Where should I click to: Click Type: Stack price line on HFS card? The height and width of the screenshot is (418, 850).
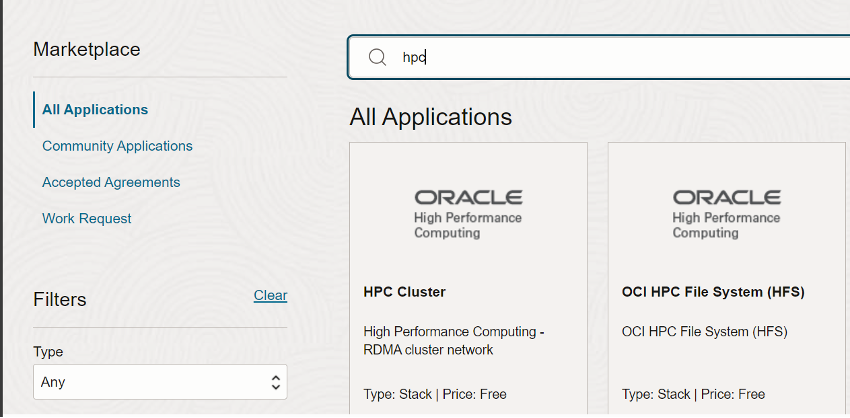(693, 394)
